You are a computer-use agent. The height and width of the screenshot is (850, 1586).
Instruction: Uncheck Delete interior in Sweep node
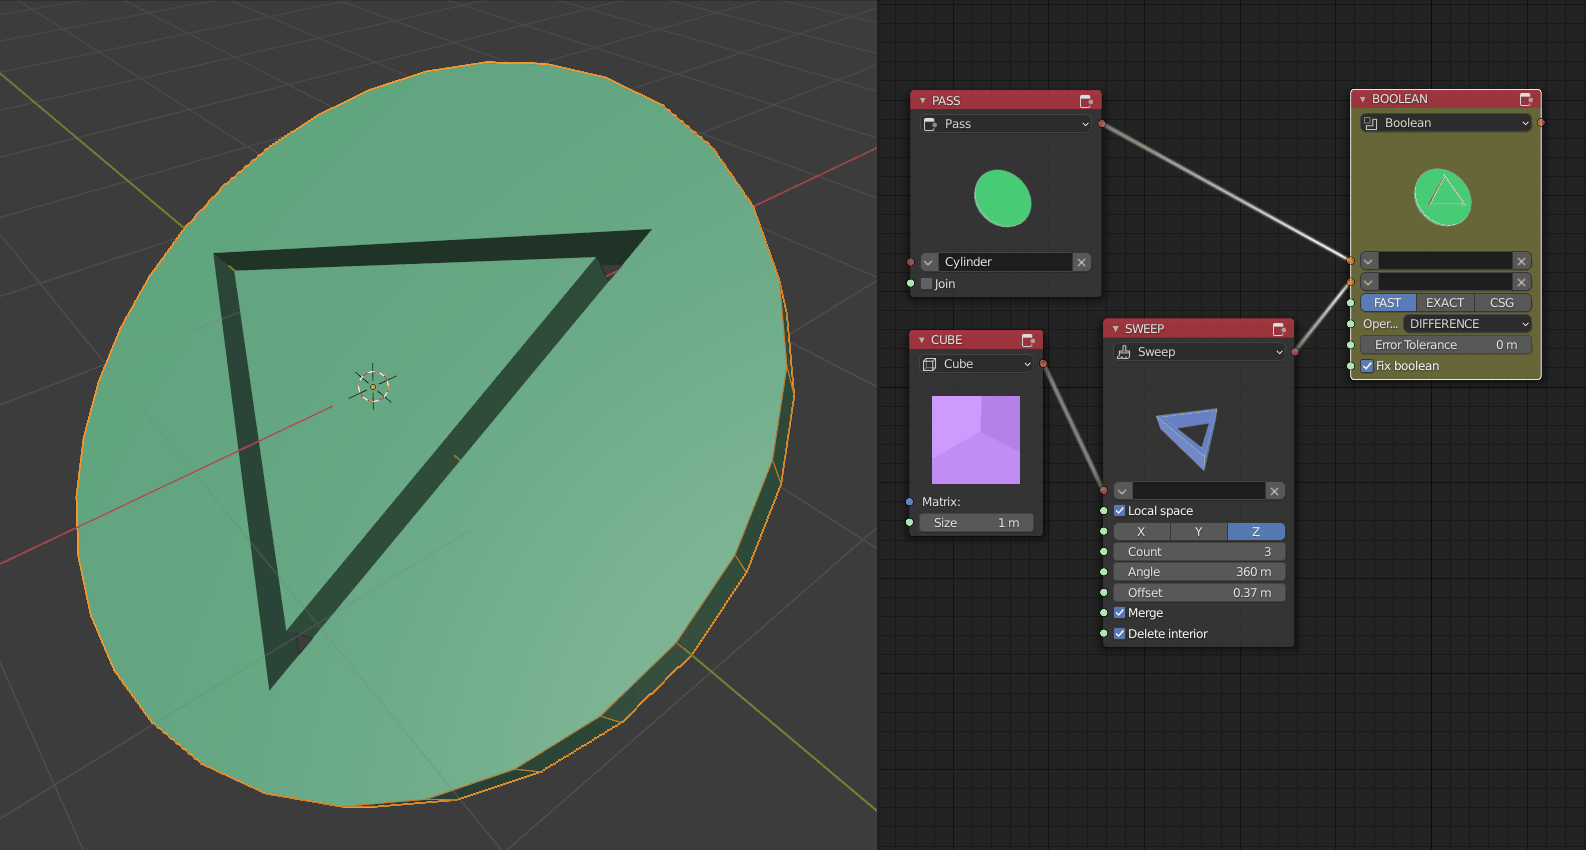(1120, 634)
